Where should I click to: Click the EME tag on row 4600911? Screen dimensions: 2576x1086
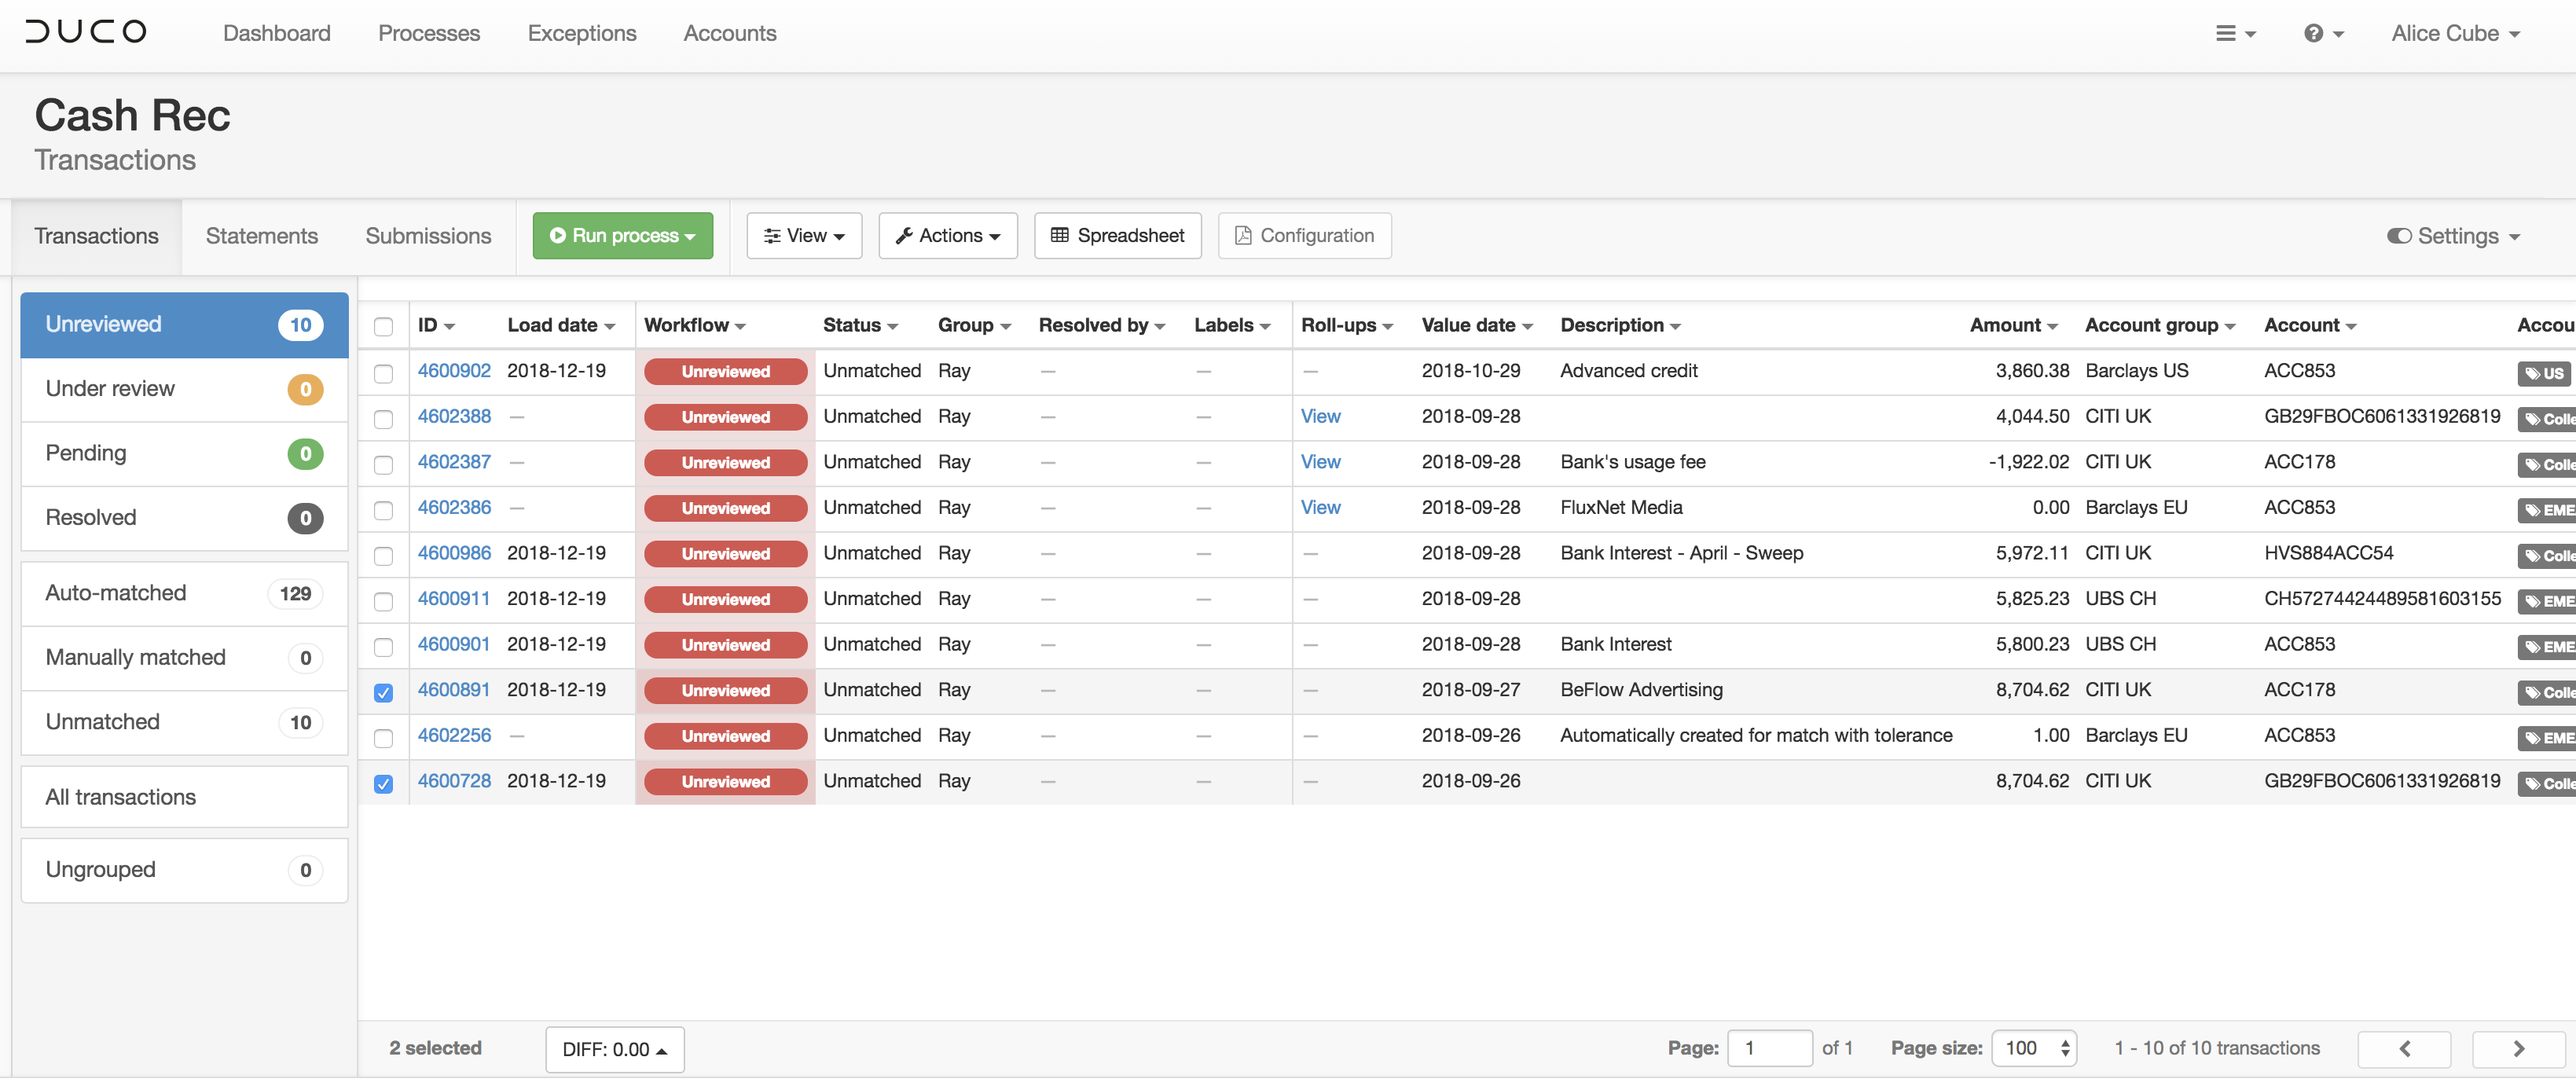[2547, 601]
